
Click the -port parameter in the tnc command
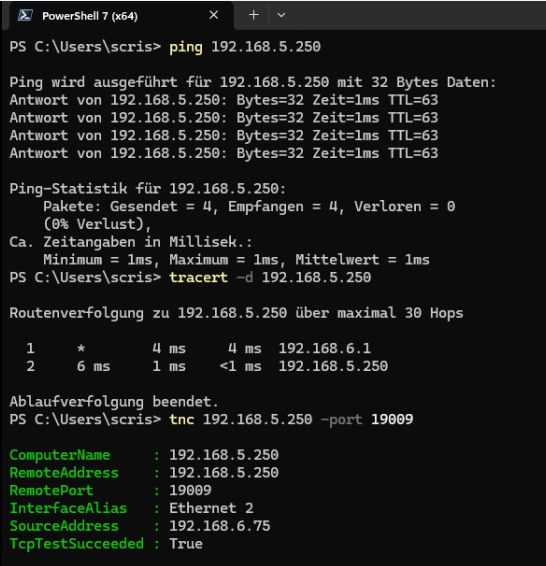tap(341, 419)
